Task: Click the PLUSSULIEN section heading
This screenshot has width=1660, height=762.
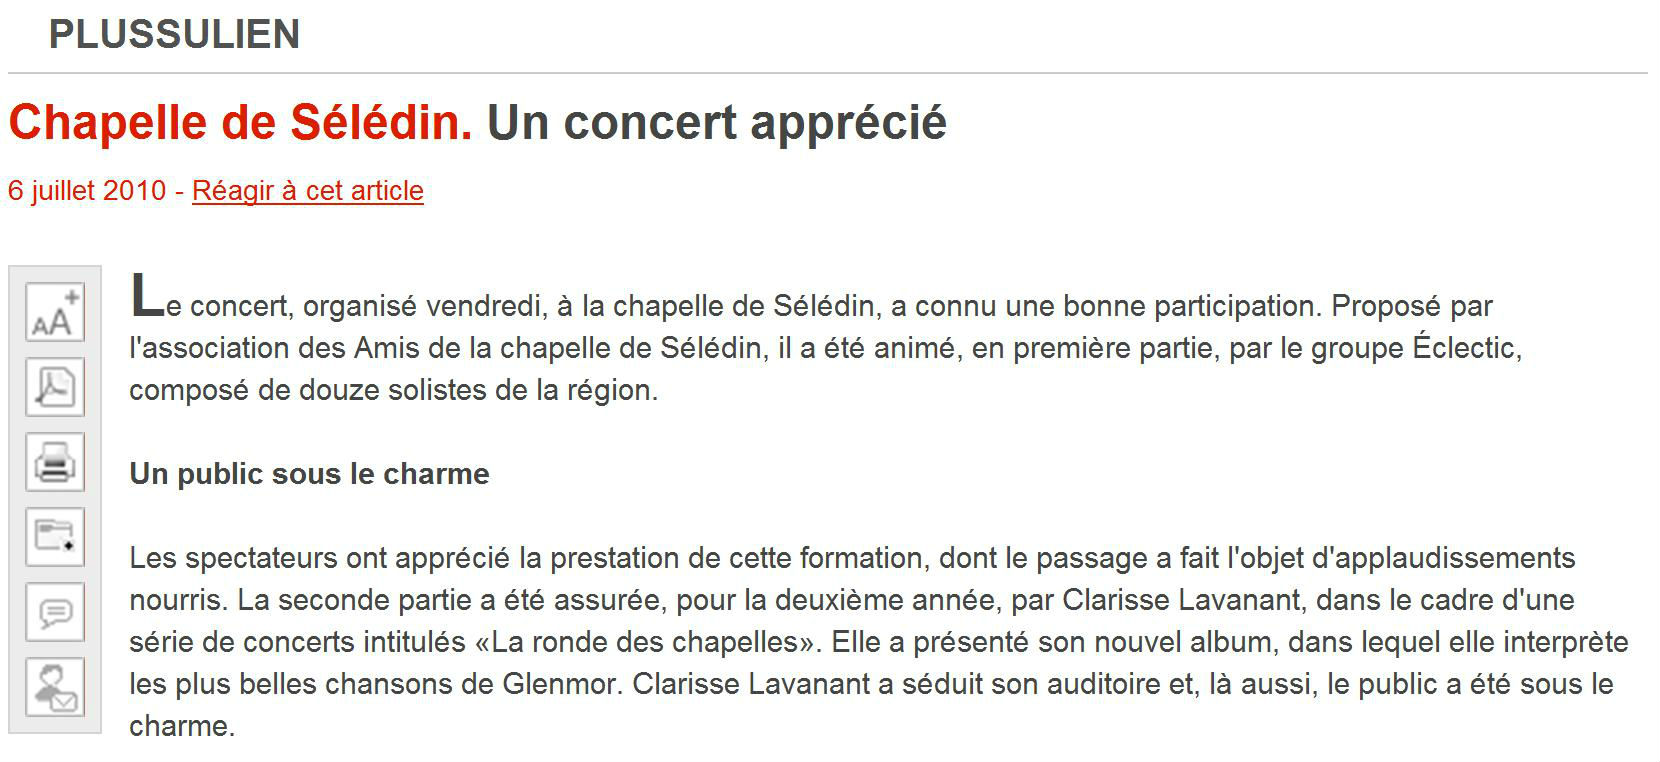Action: click(174, 35)
